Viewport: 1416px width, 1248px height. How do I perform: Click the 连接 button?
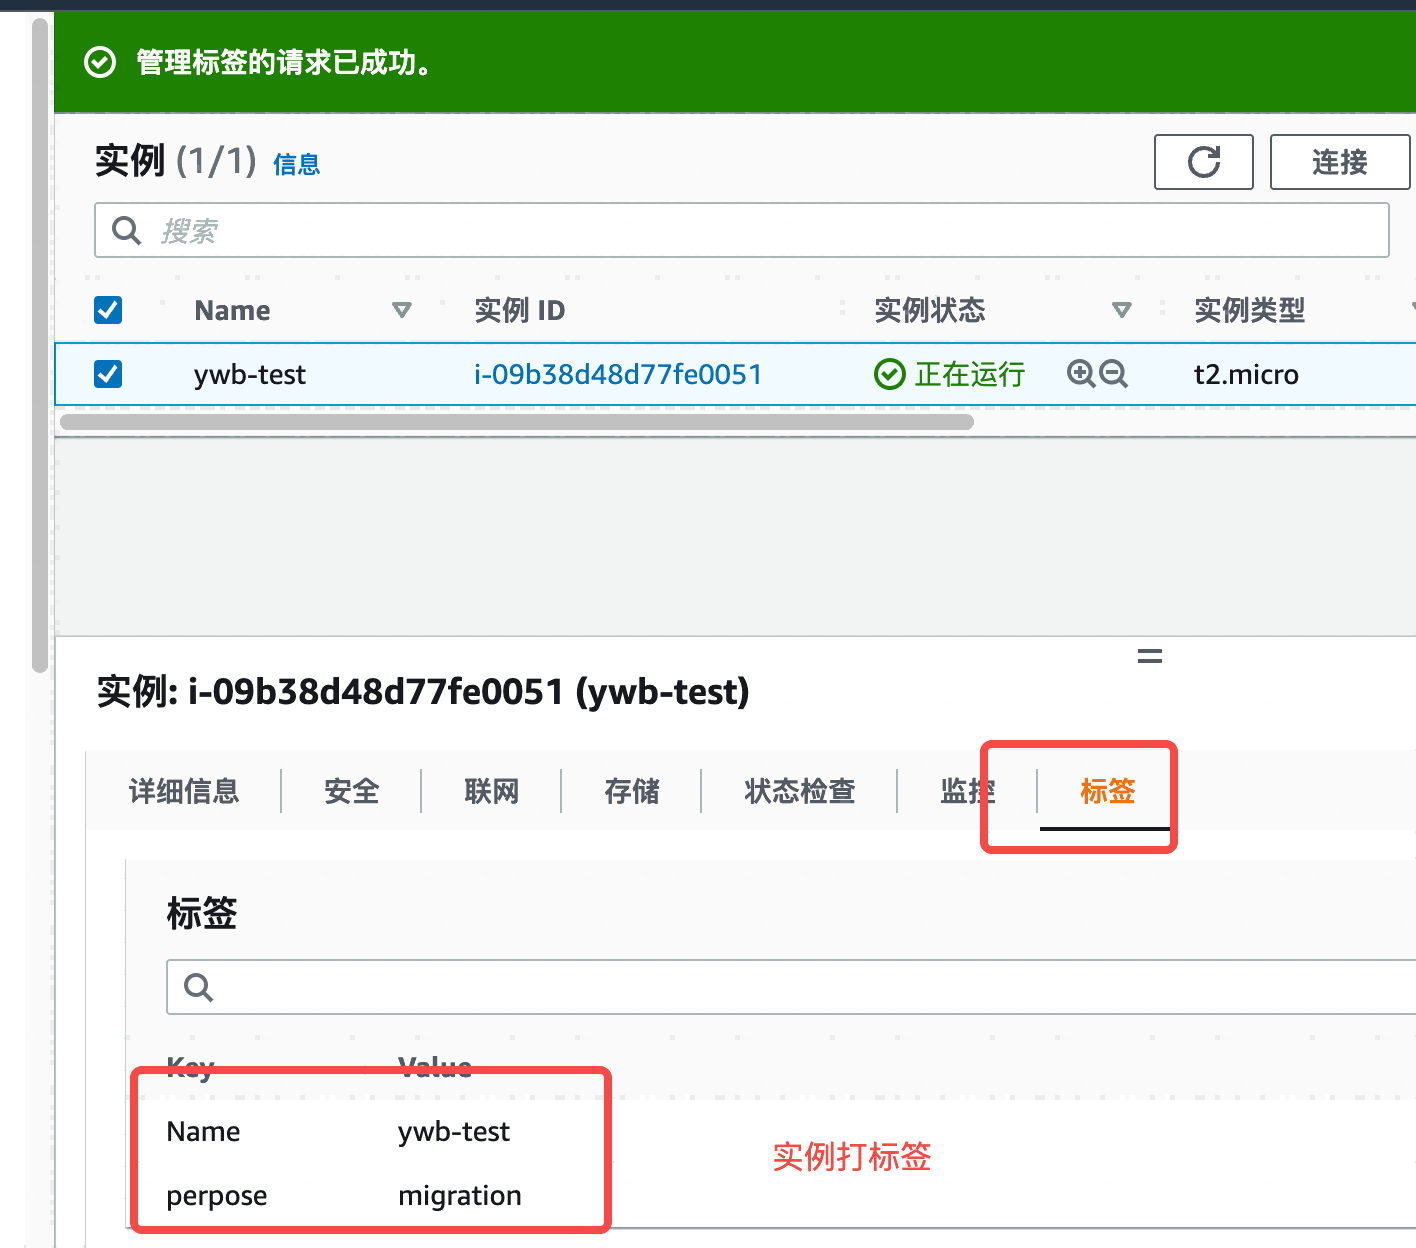coord(1340,162)
